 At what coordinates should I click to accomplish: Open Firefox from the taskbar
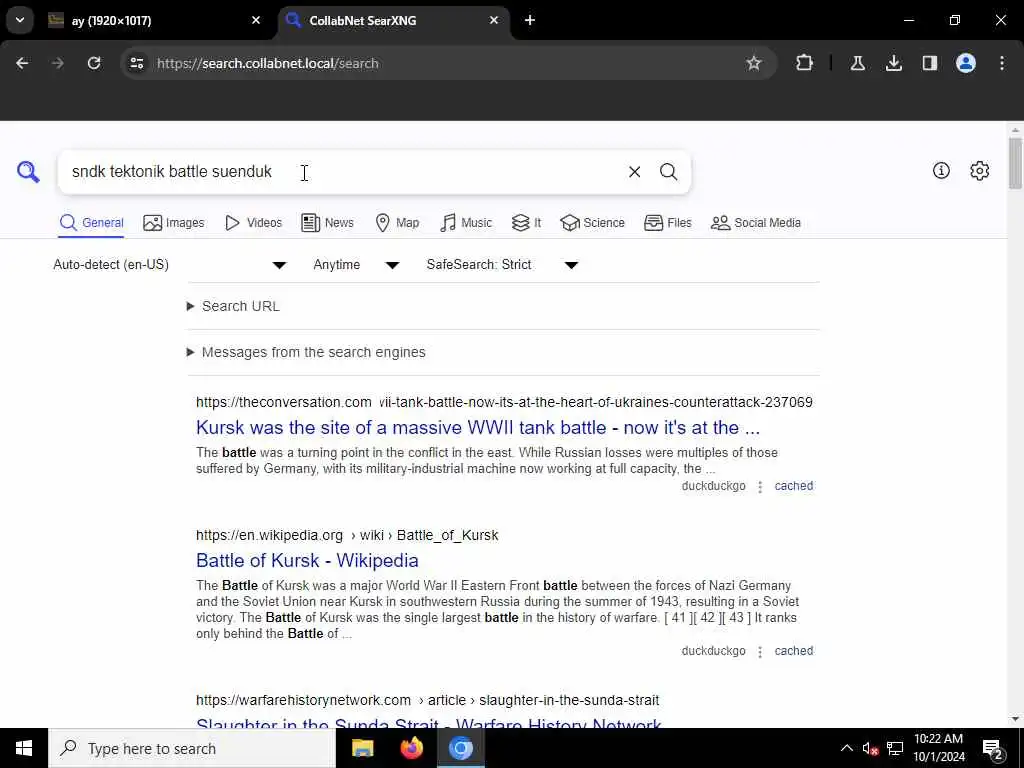pyautogui.click(x=411, y=748)
